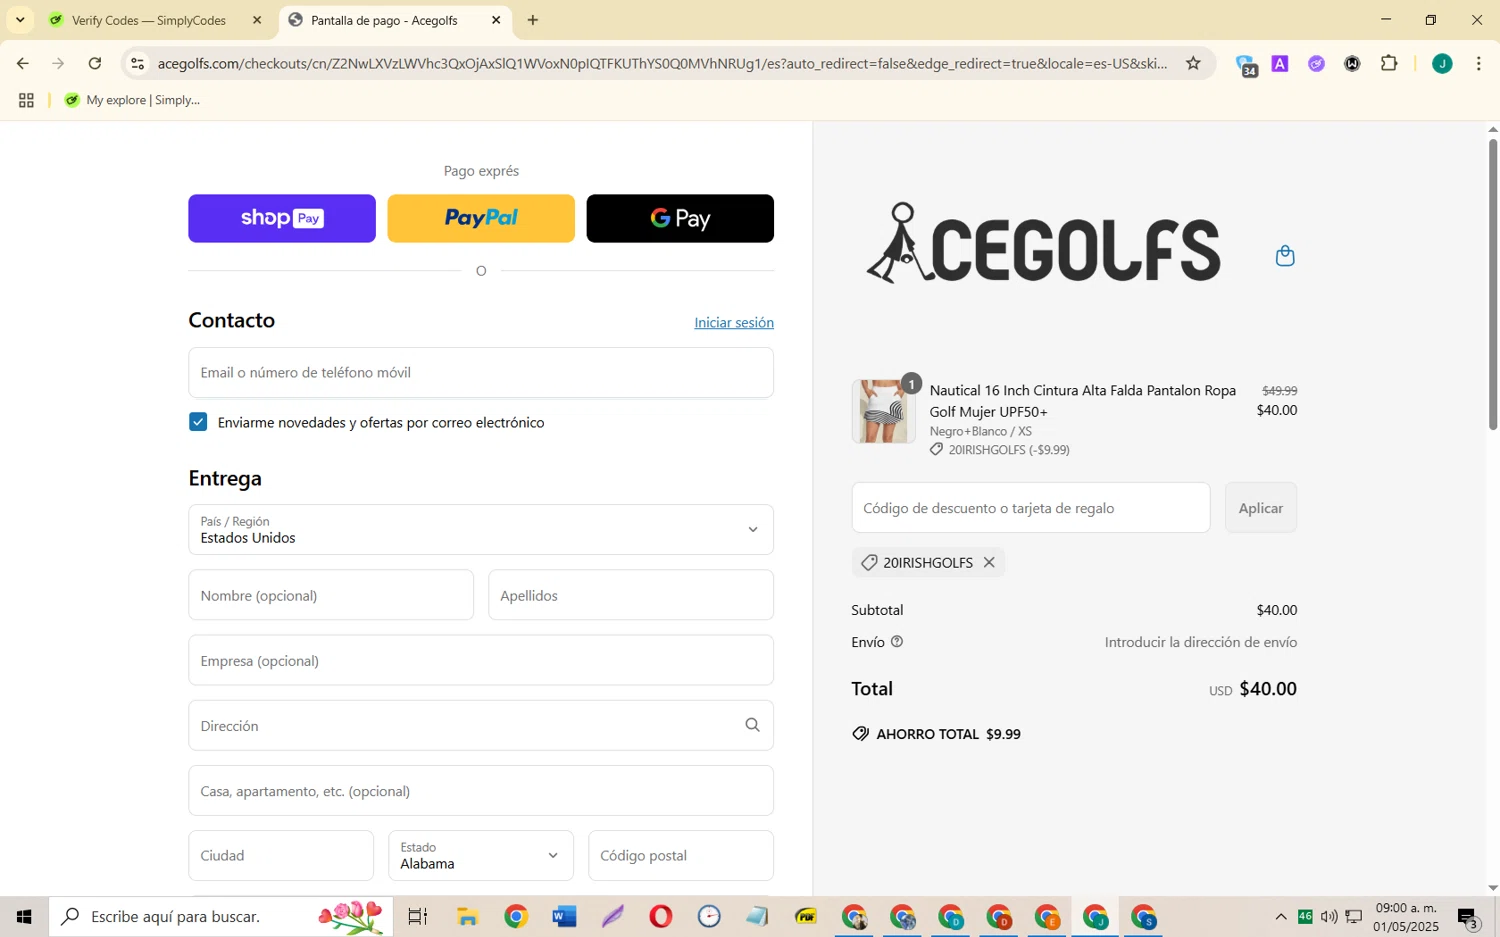Select the Pantalla de pago Acegolfs tab
Viewport: 1500px width, 937px height.
pos(384,20)
